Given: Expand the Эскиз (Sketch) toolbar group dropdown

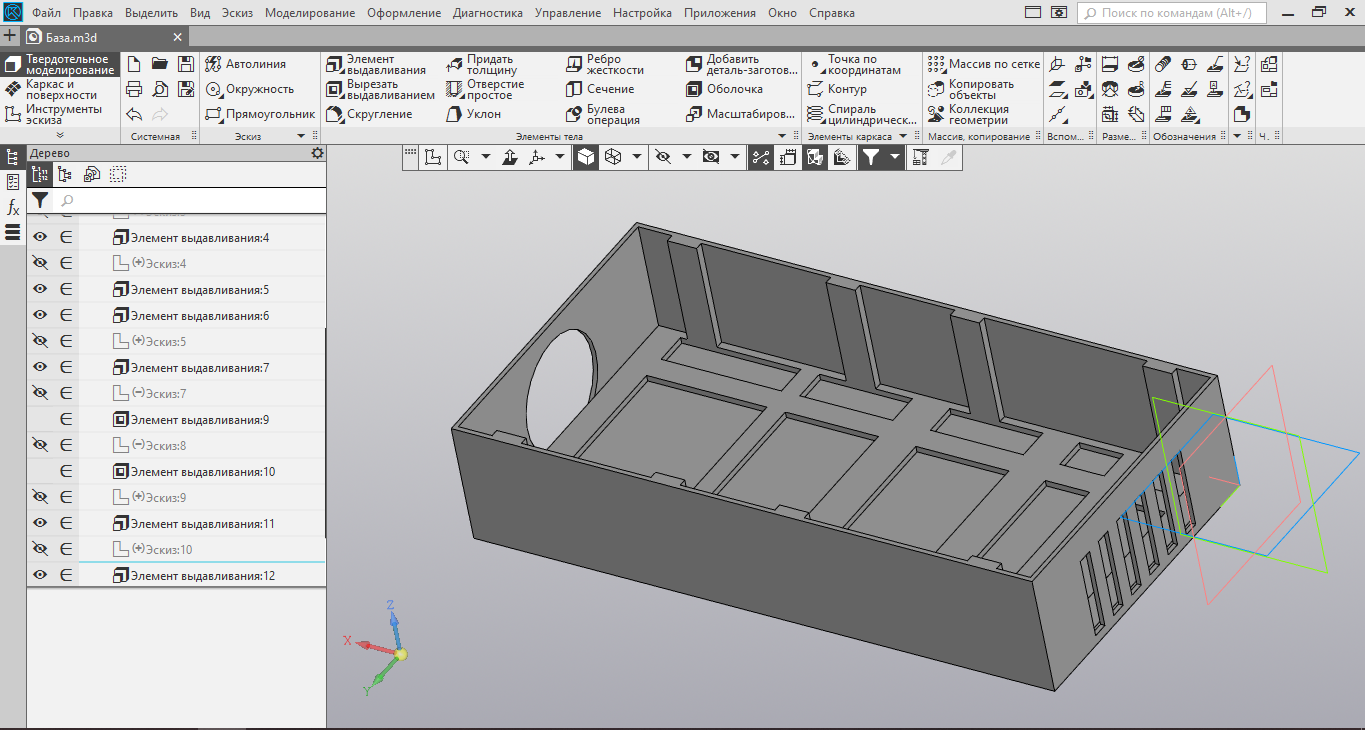Looking at the screenshot, I should [302, 136].
